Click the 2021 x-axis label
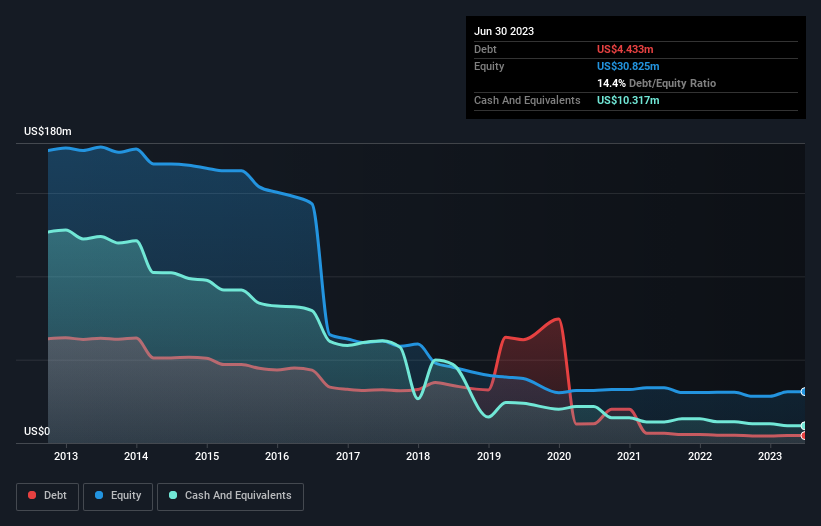821x526 pixels. (629, 456)
